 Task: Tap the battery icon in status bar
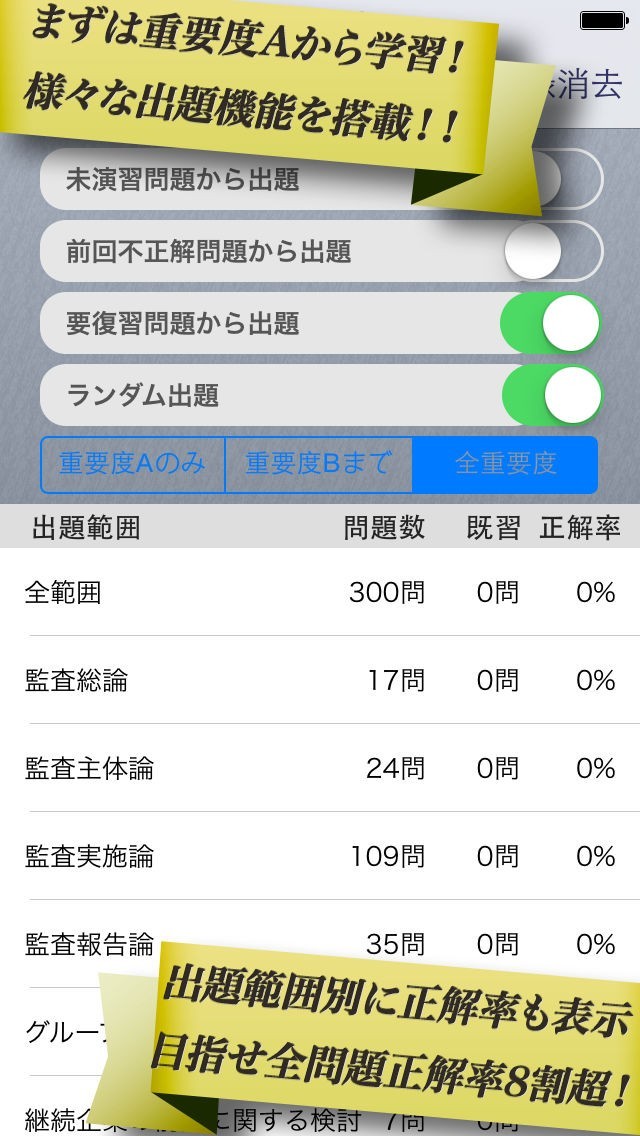603,20
